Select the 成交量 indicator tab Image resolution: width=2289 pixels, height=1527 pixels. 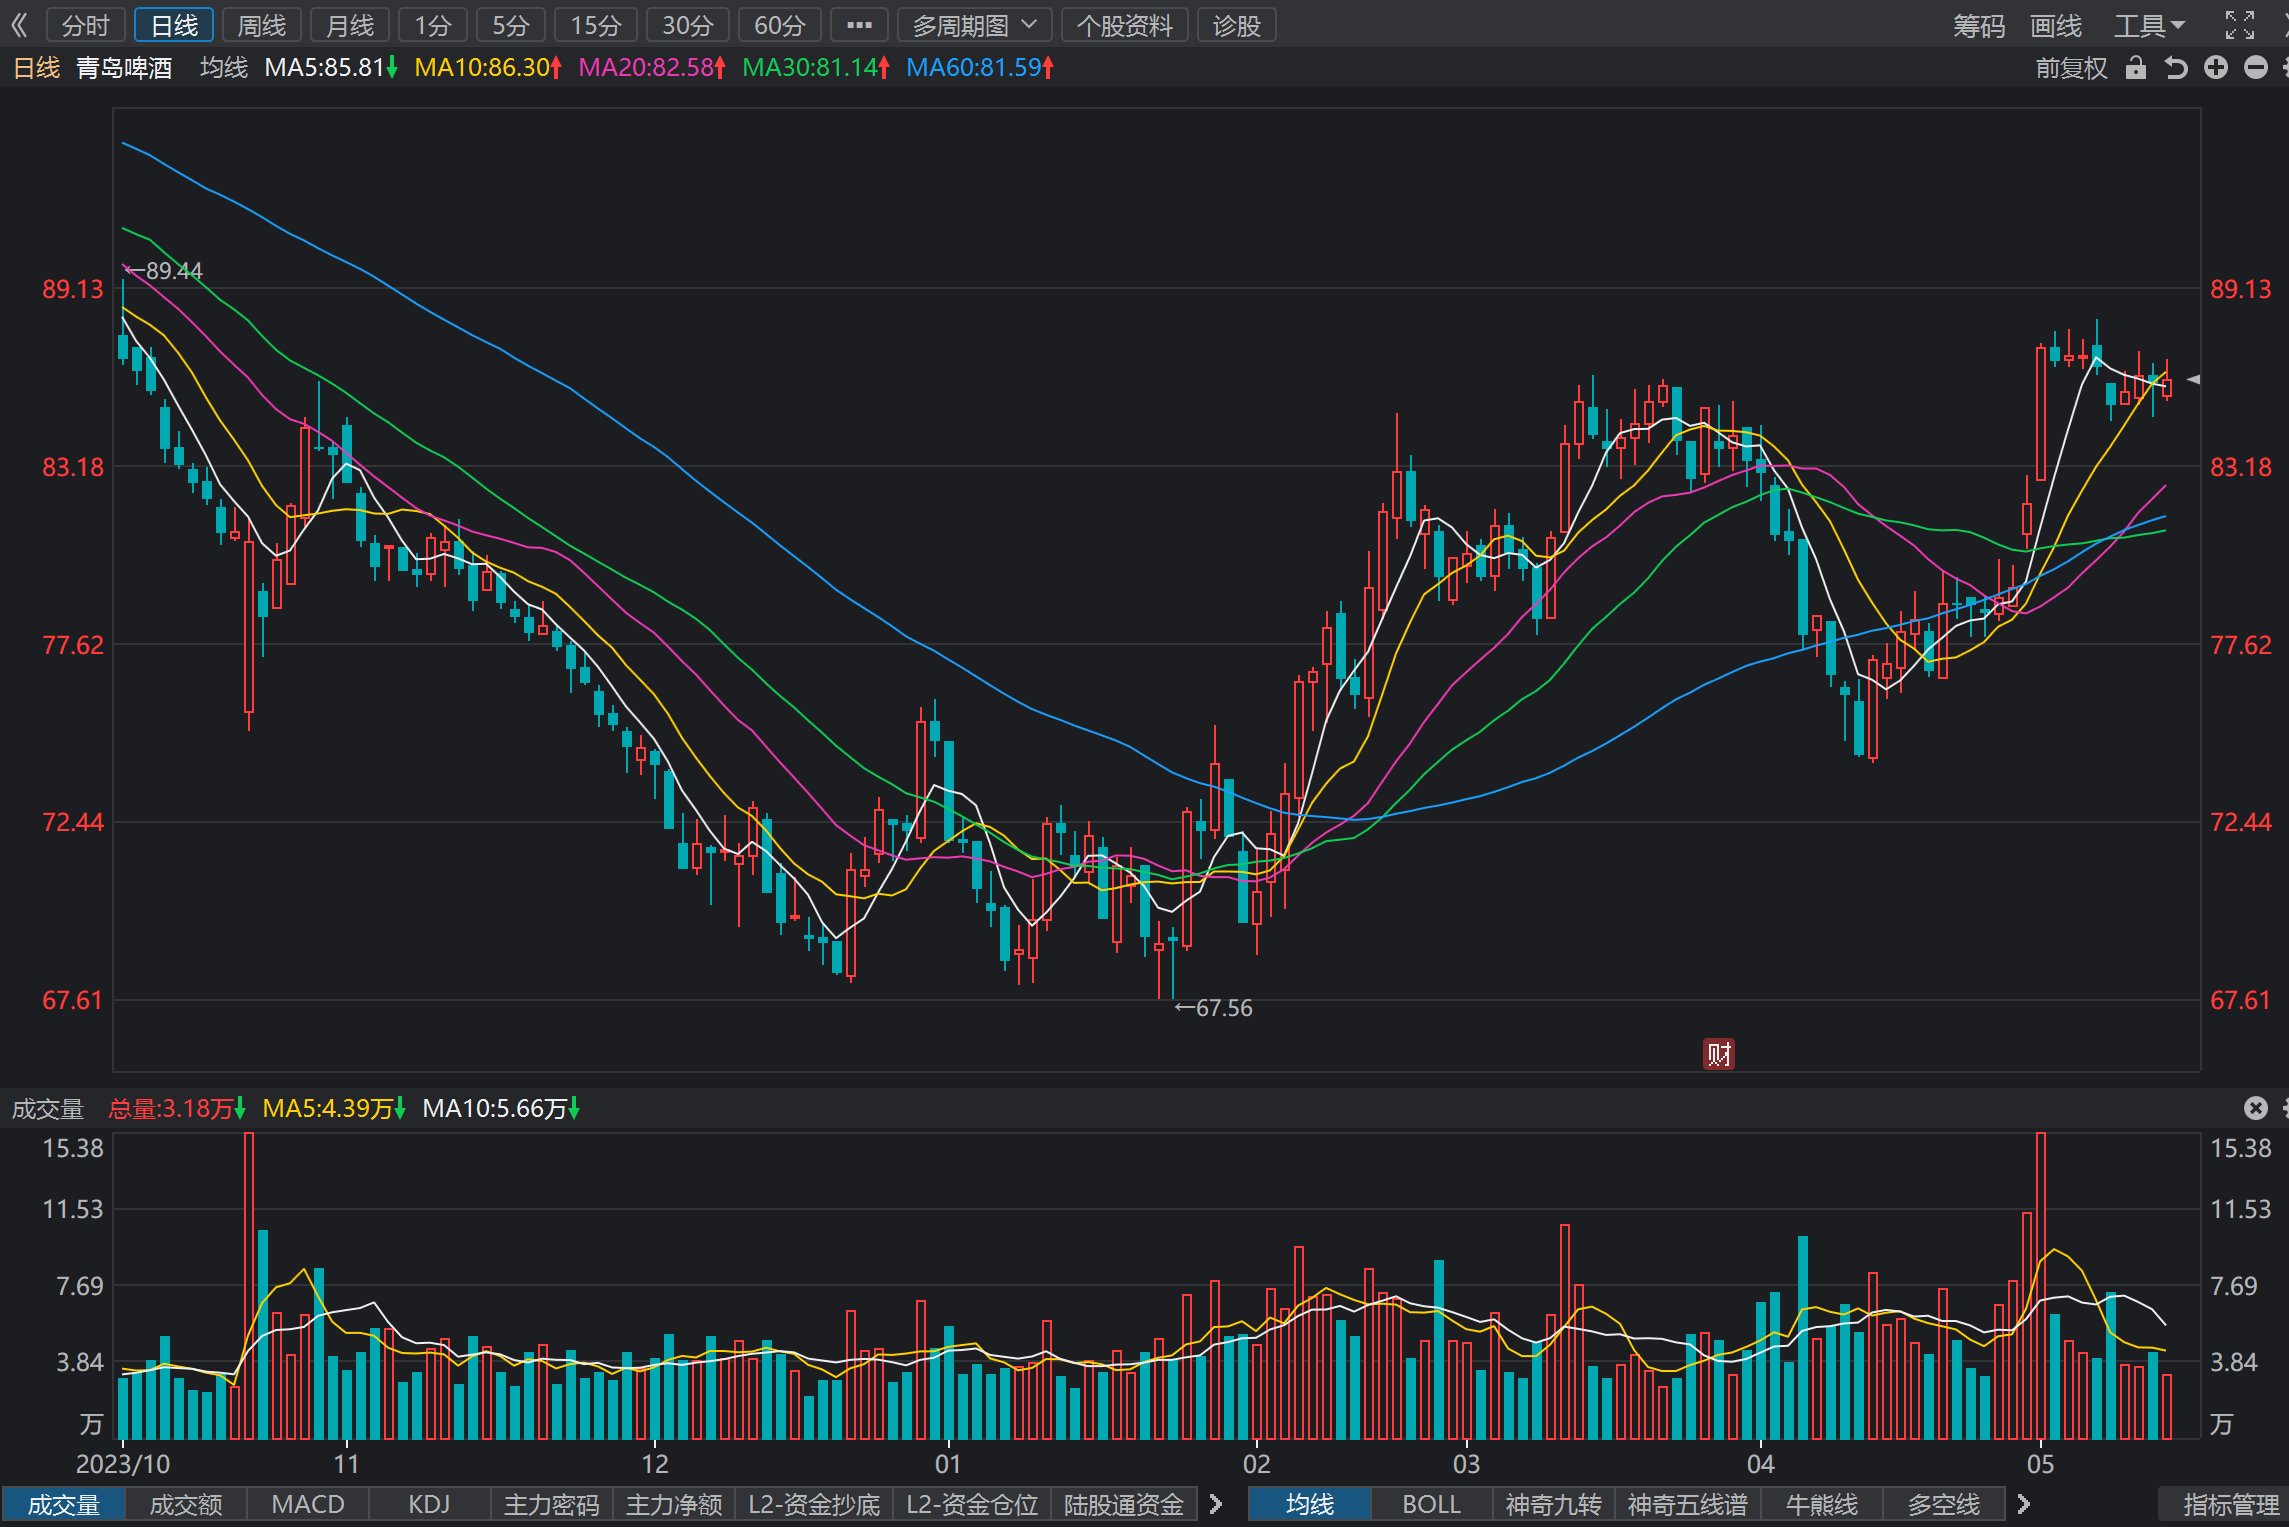[x=64, y=1505]
